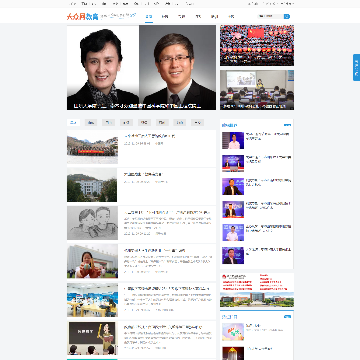Open title beside cartoon teacher thumbnail
The image size is (360, 360).
coord(163,327)
